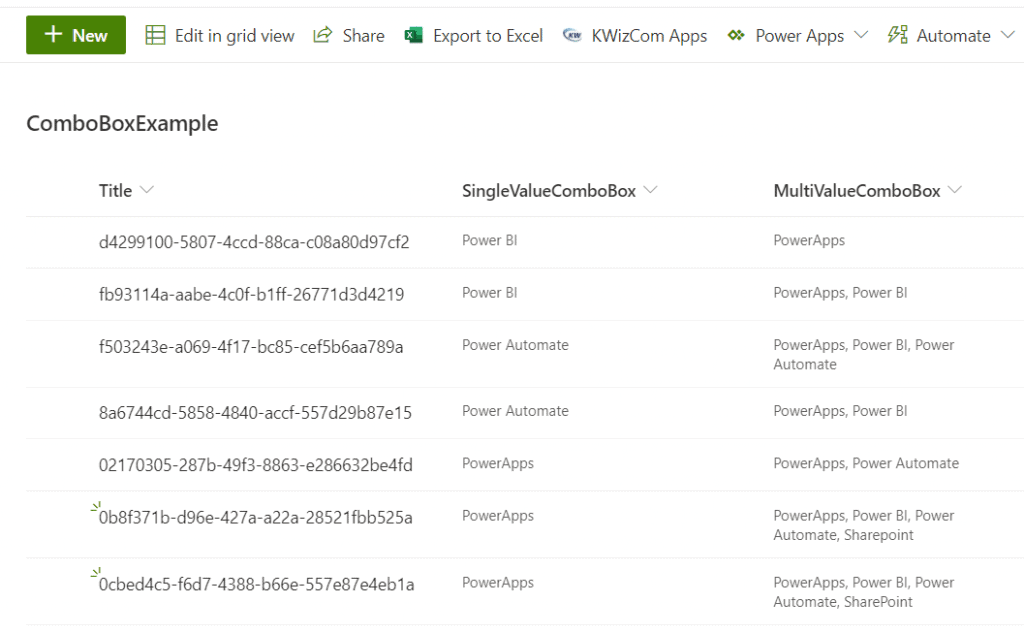Click 'PowerApps, Power Automate' multi-value cell
The image size is (1024, 634).
[x=866, y=464]
